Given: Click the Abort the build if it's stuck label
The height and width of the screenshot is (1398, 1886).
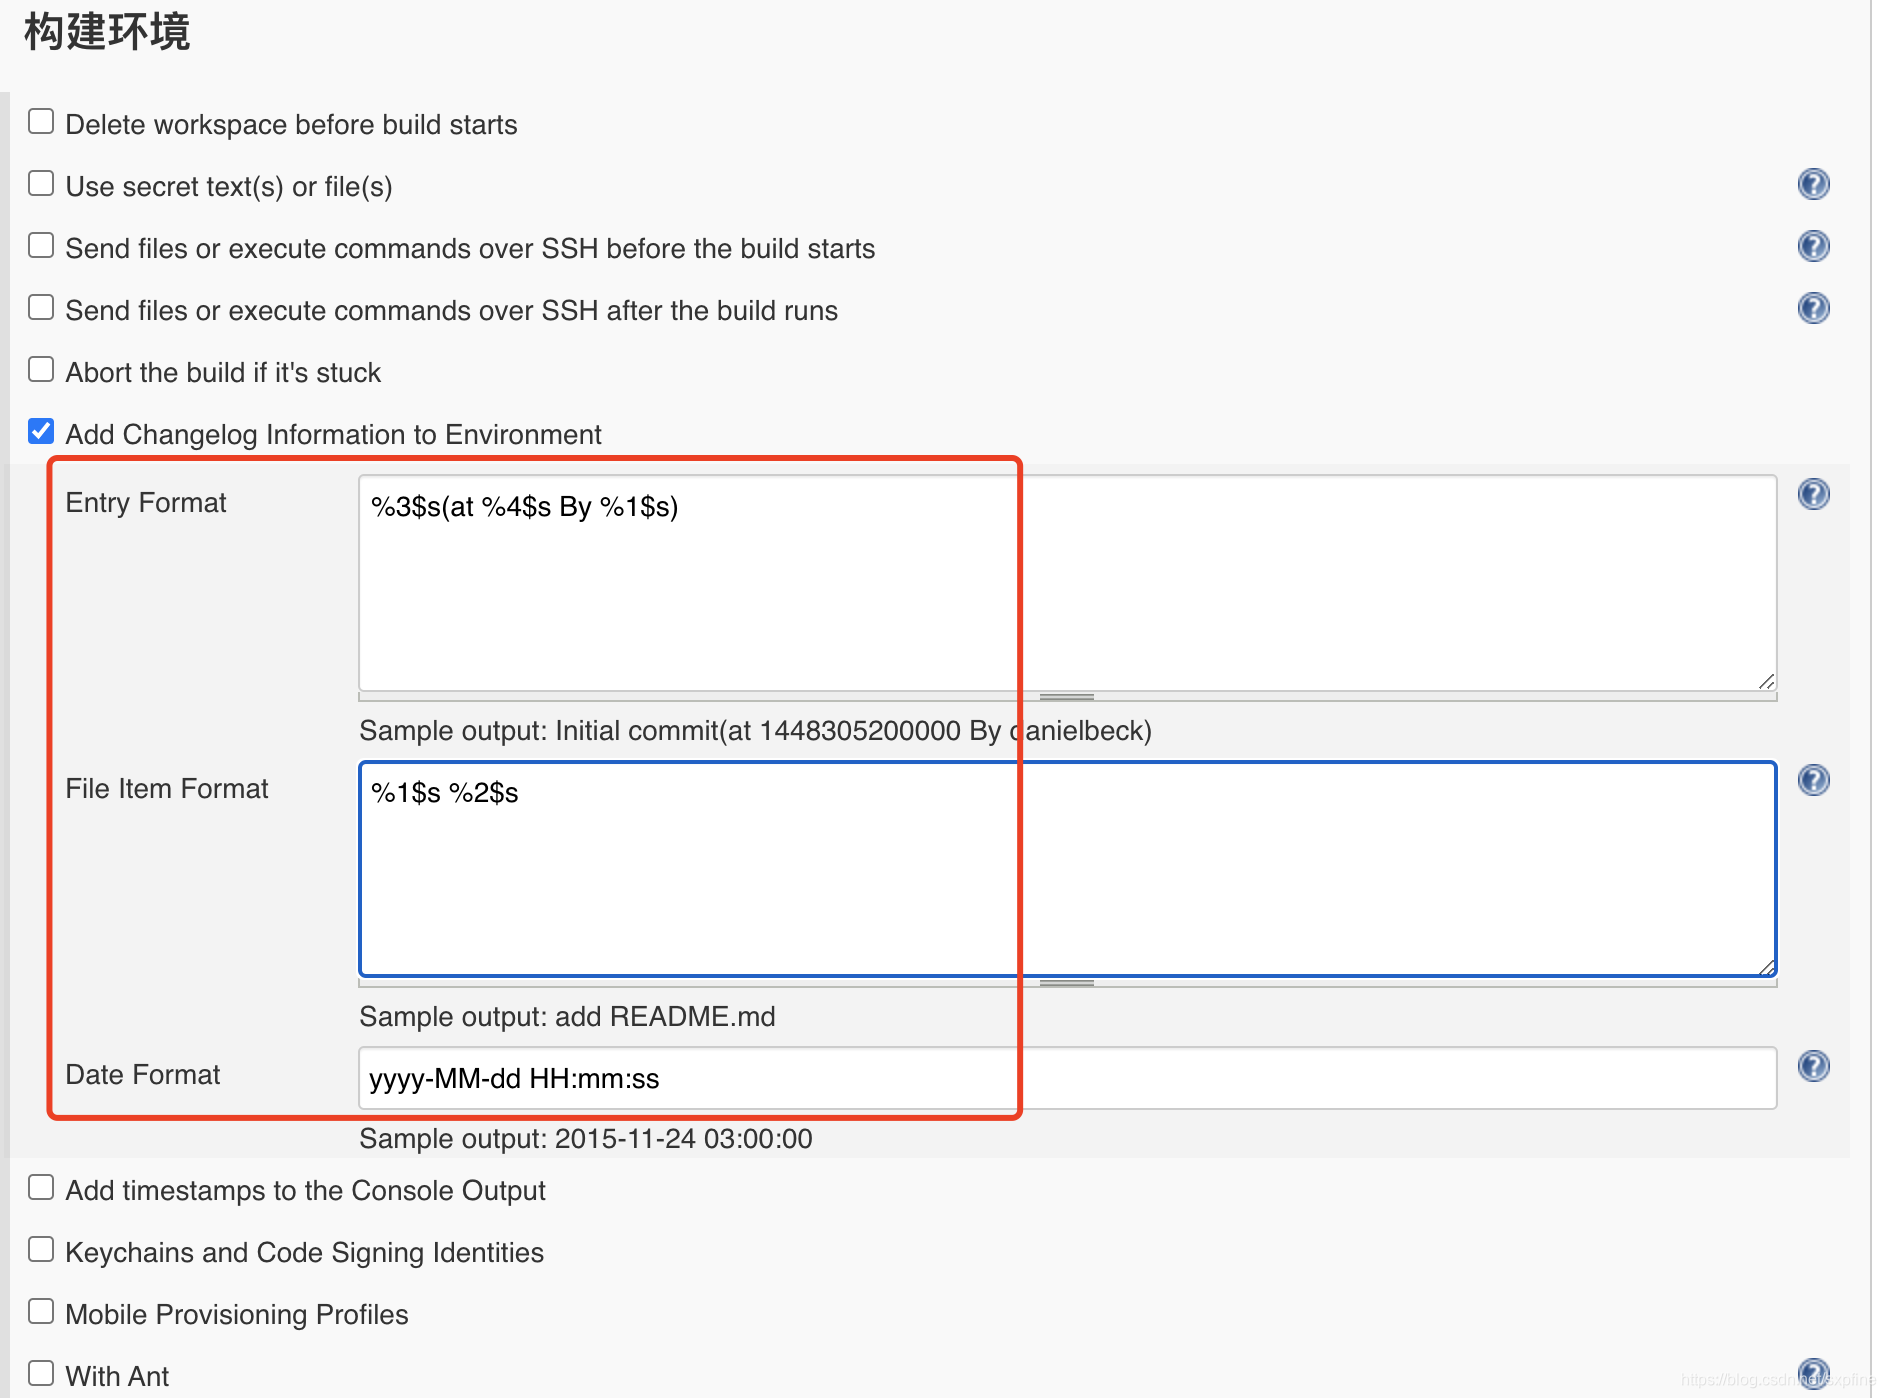Looking at the screenshot, I should click(223, 373).
